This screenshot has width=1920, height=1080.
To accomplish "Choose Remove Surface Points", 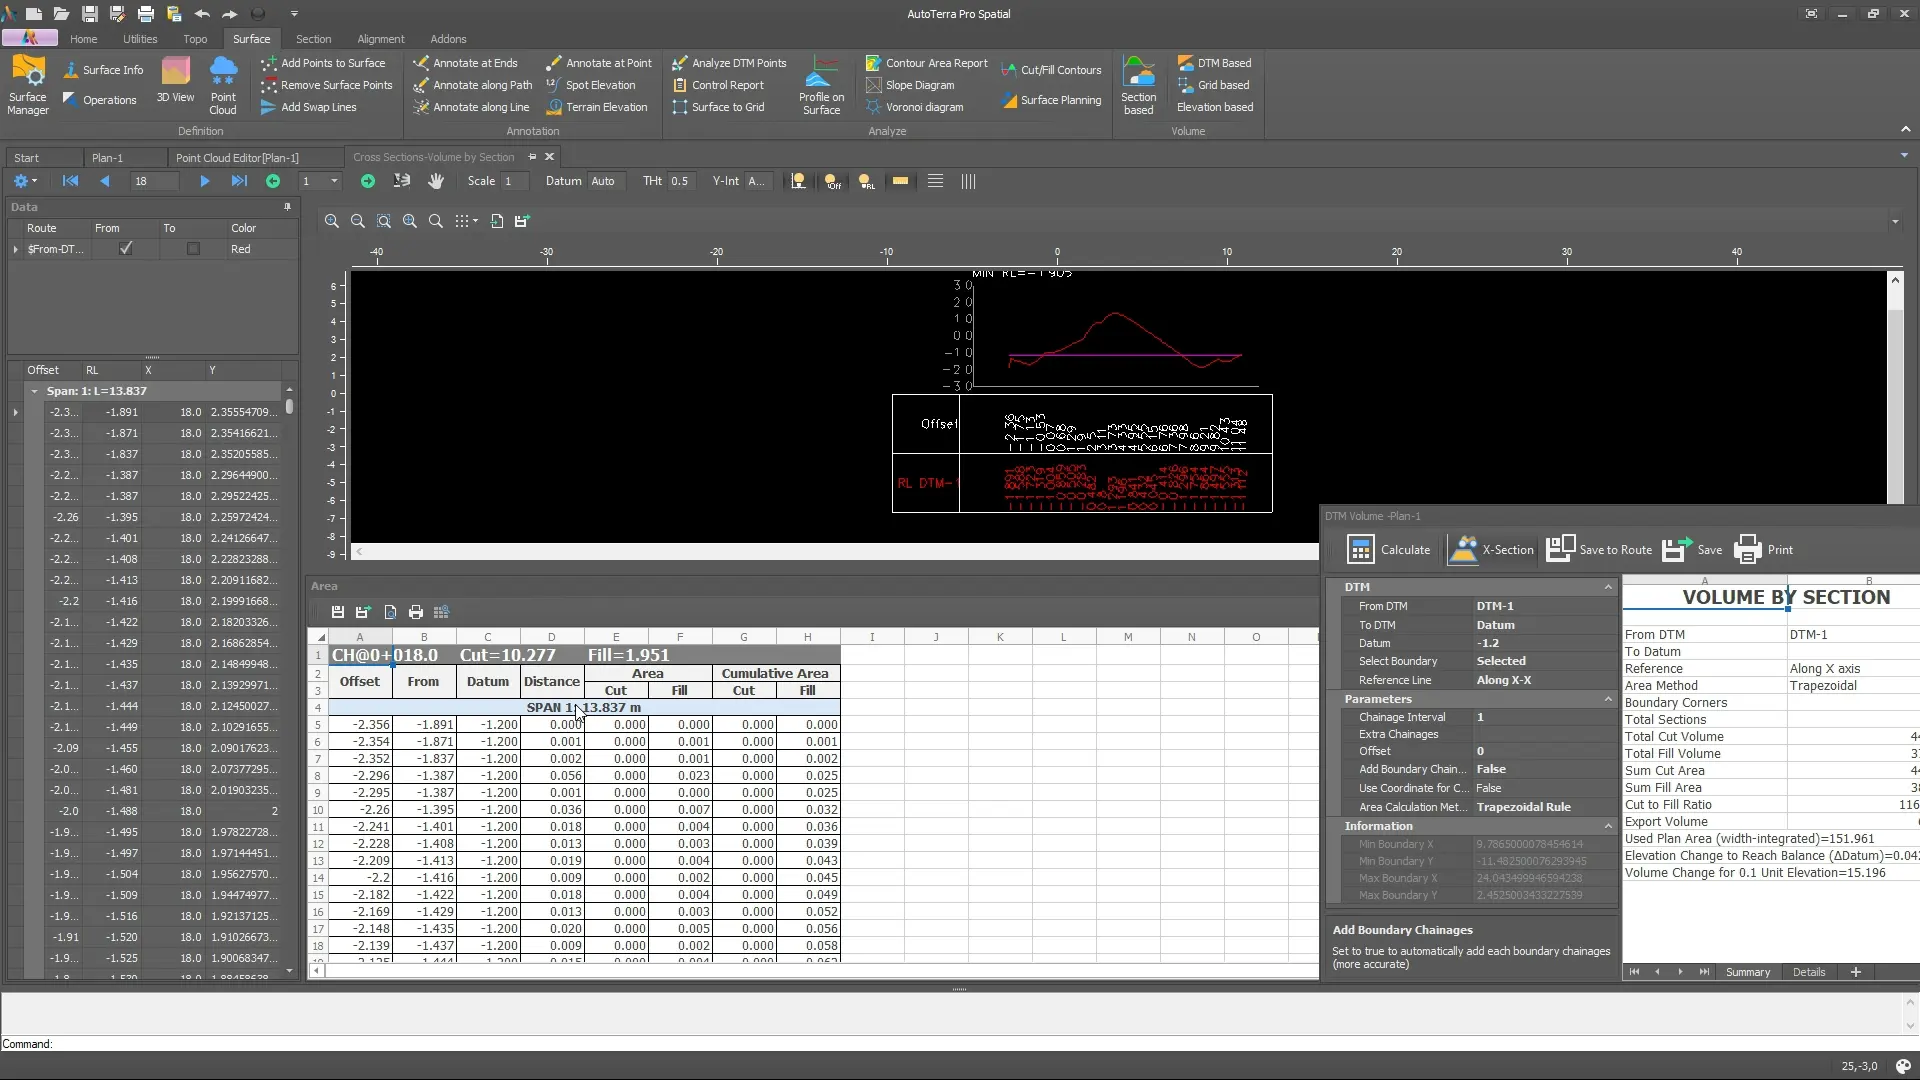I will [327, 85].
